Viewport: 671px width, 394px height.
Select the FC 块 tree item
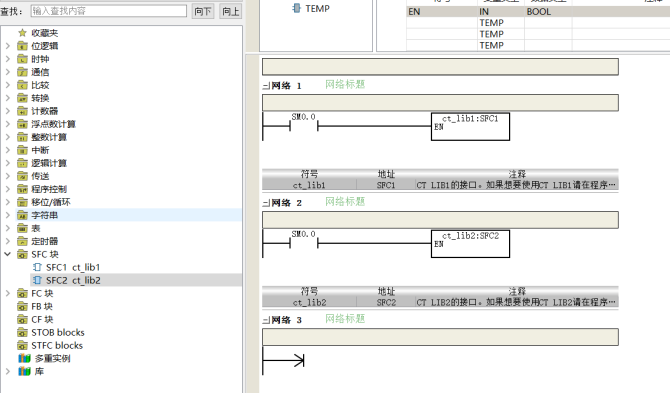pyautogui.click(x=42, y=293)
